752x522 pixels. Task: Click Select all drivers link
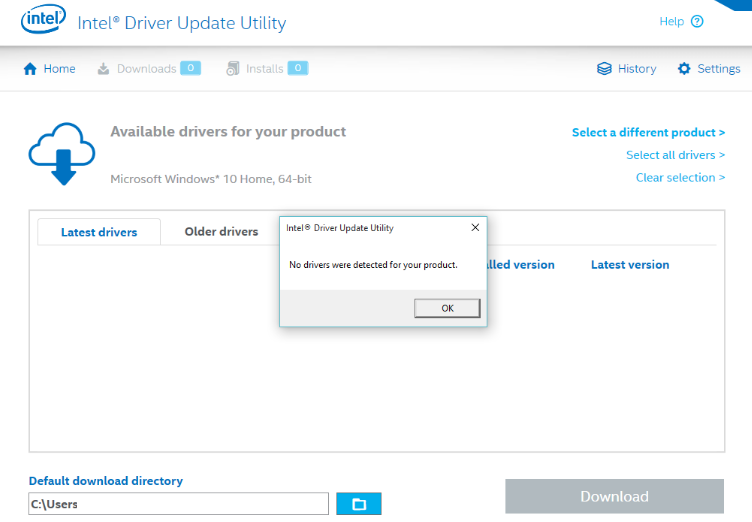[x=675, y=155]
